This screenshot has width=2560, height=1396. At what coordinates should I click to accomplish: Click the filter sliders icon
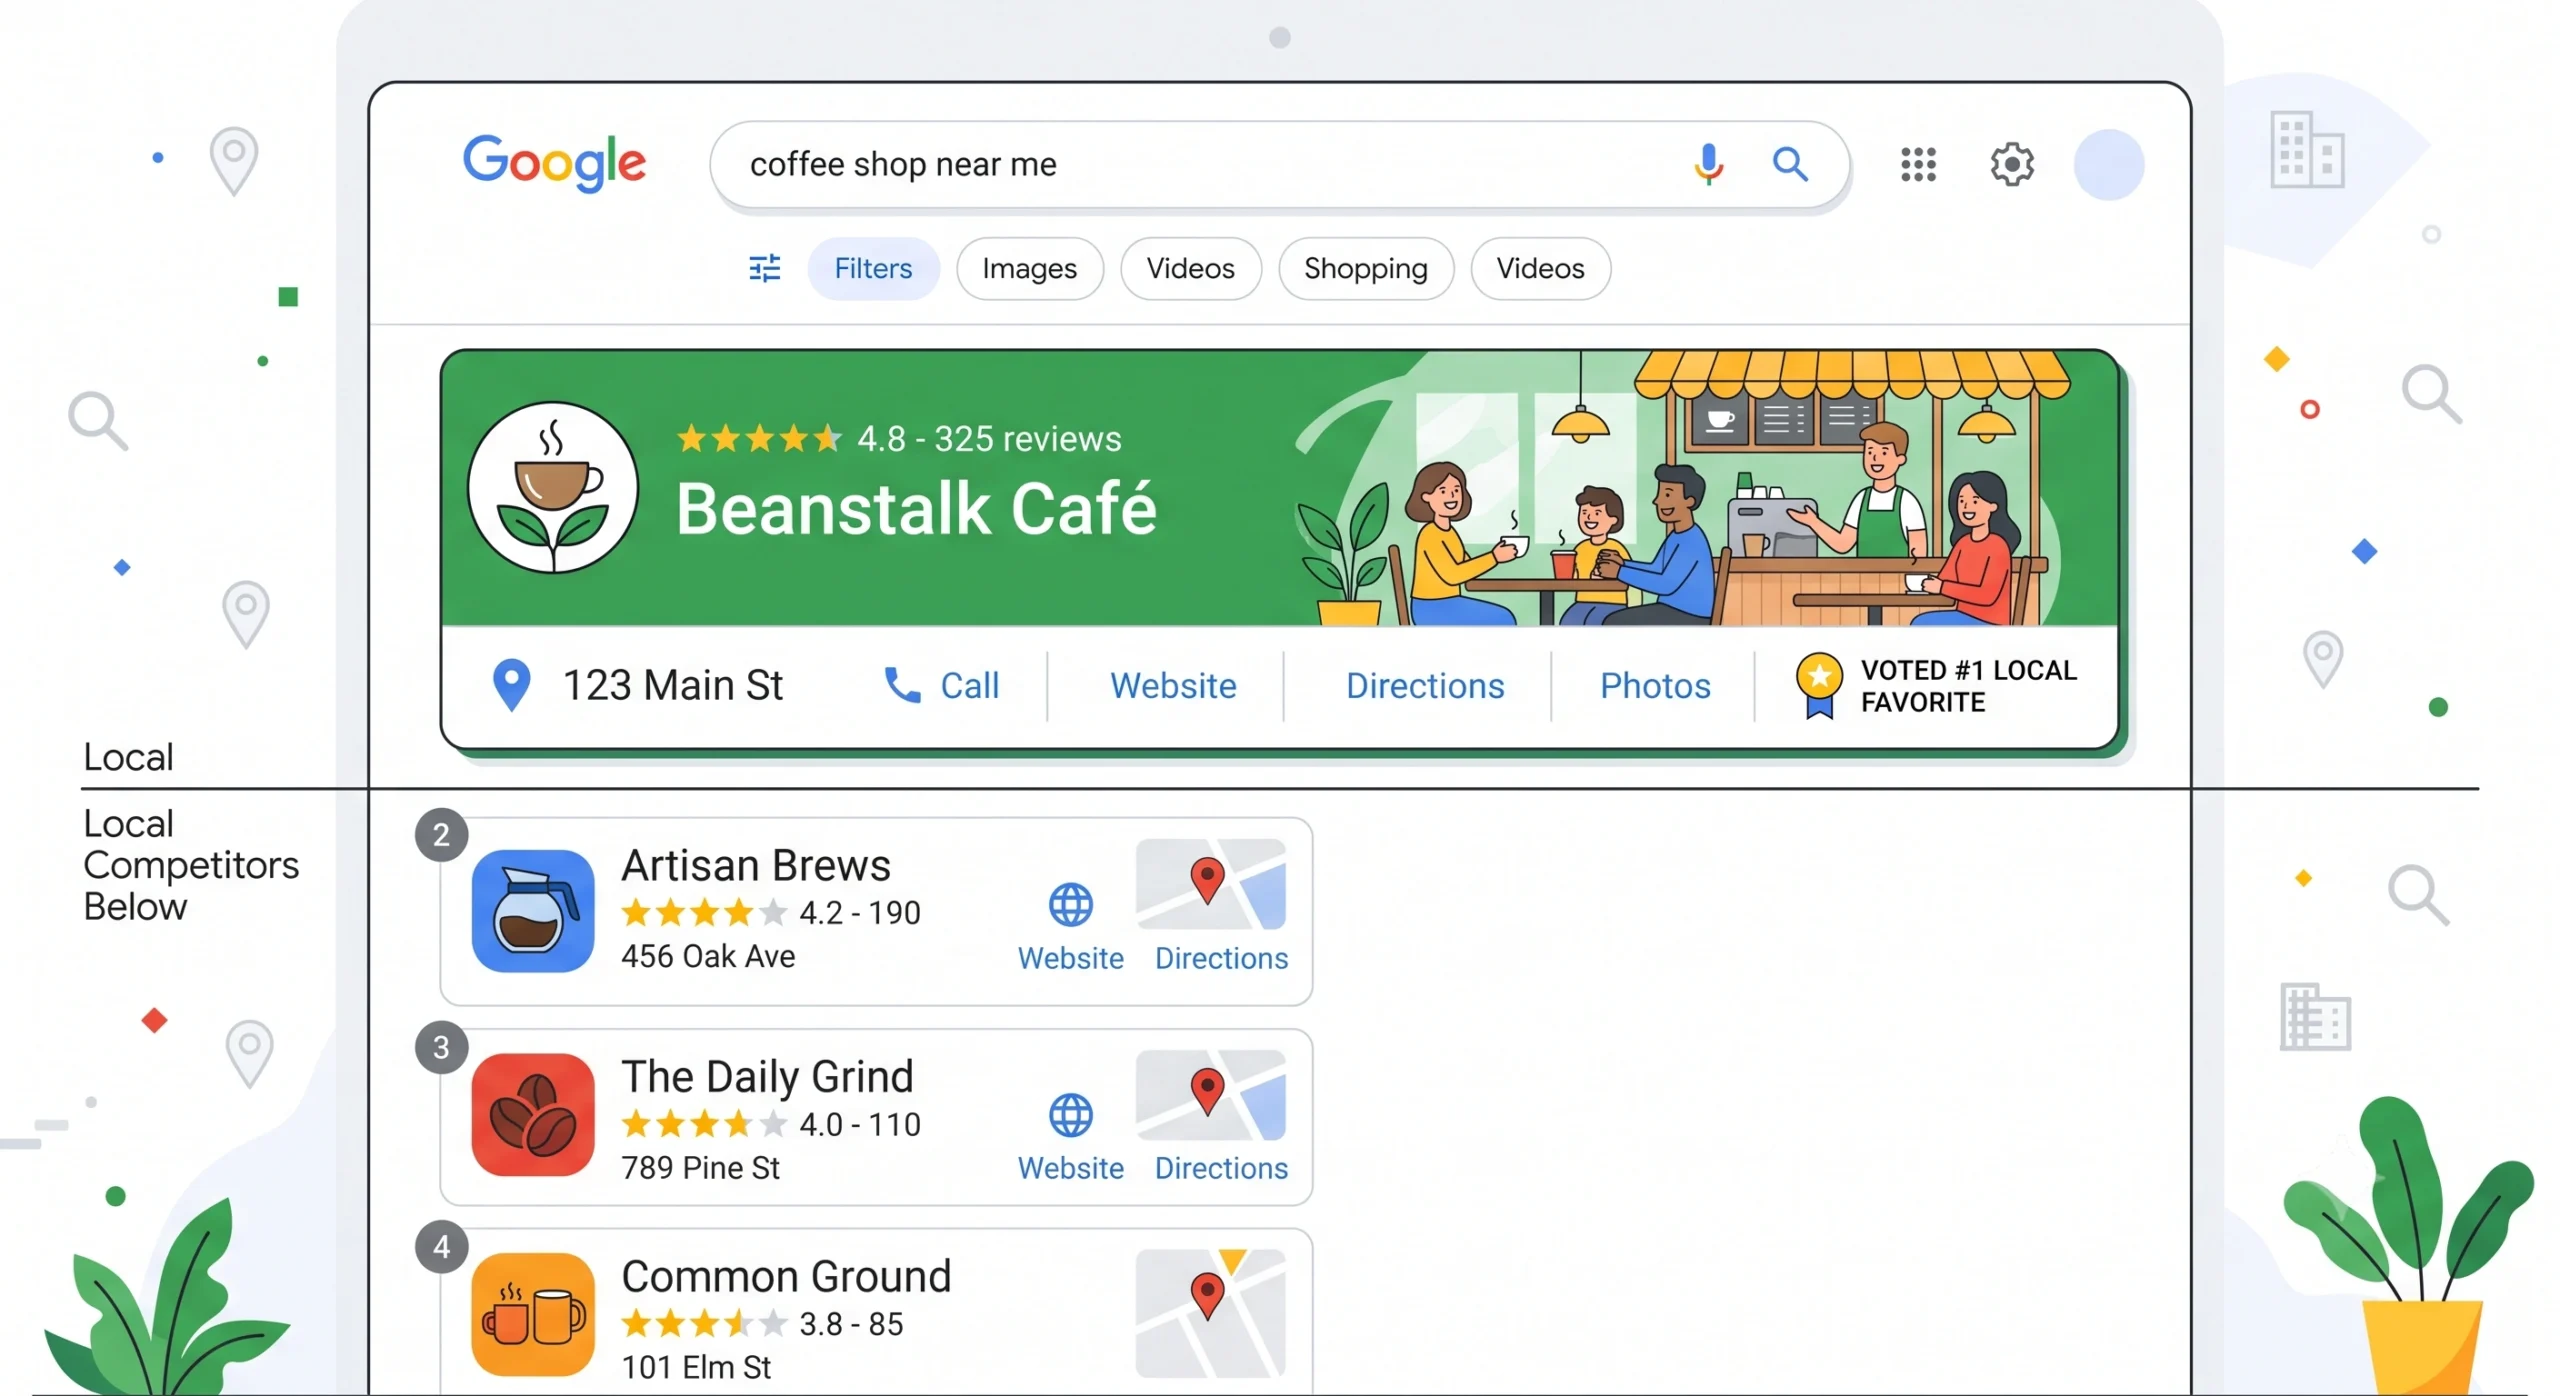tap(765, 268)
